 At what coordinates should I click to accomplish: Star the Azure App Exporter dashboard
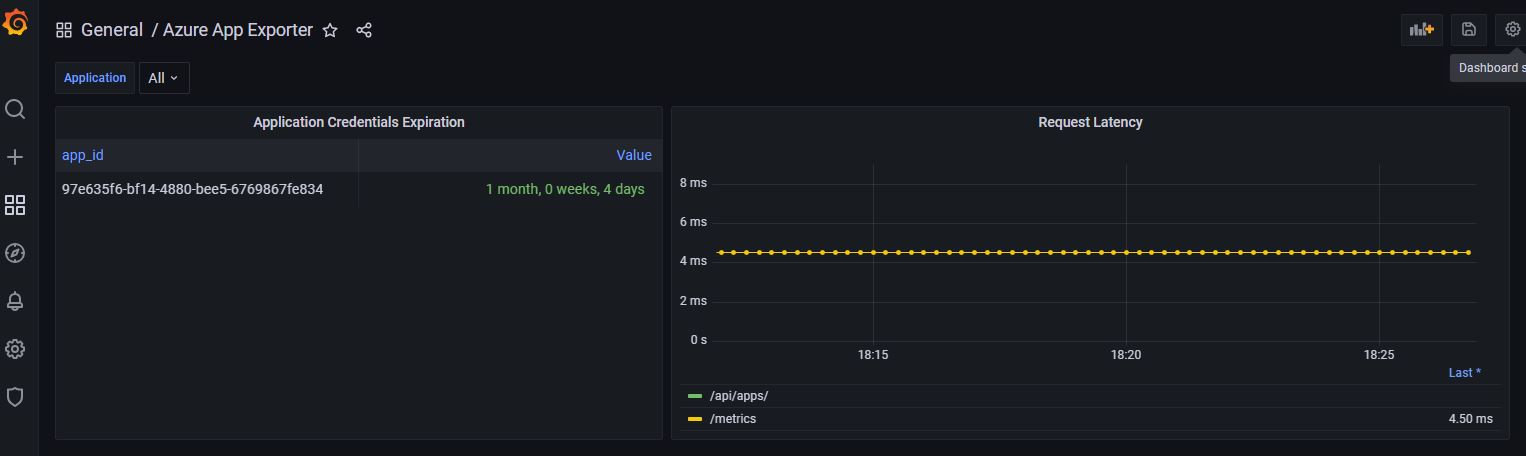[x=330, y=30]
